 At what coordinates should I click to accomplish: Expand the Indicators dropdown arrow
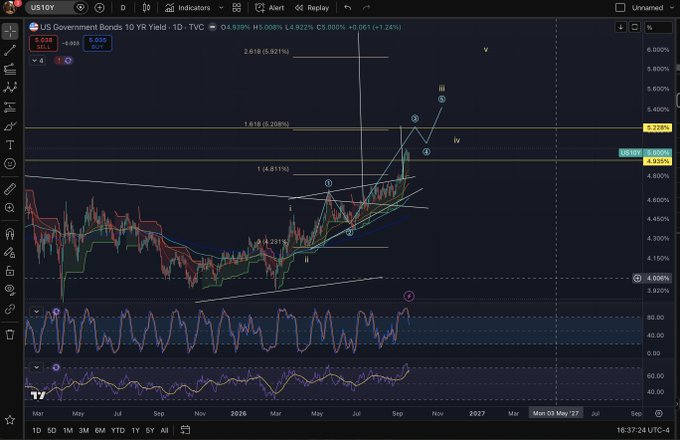coord(221,8)
